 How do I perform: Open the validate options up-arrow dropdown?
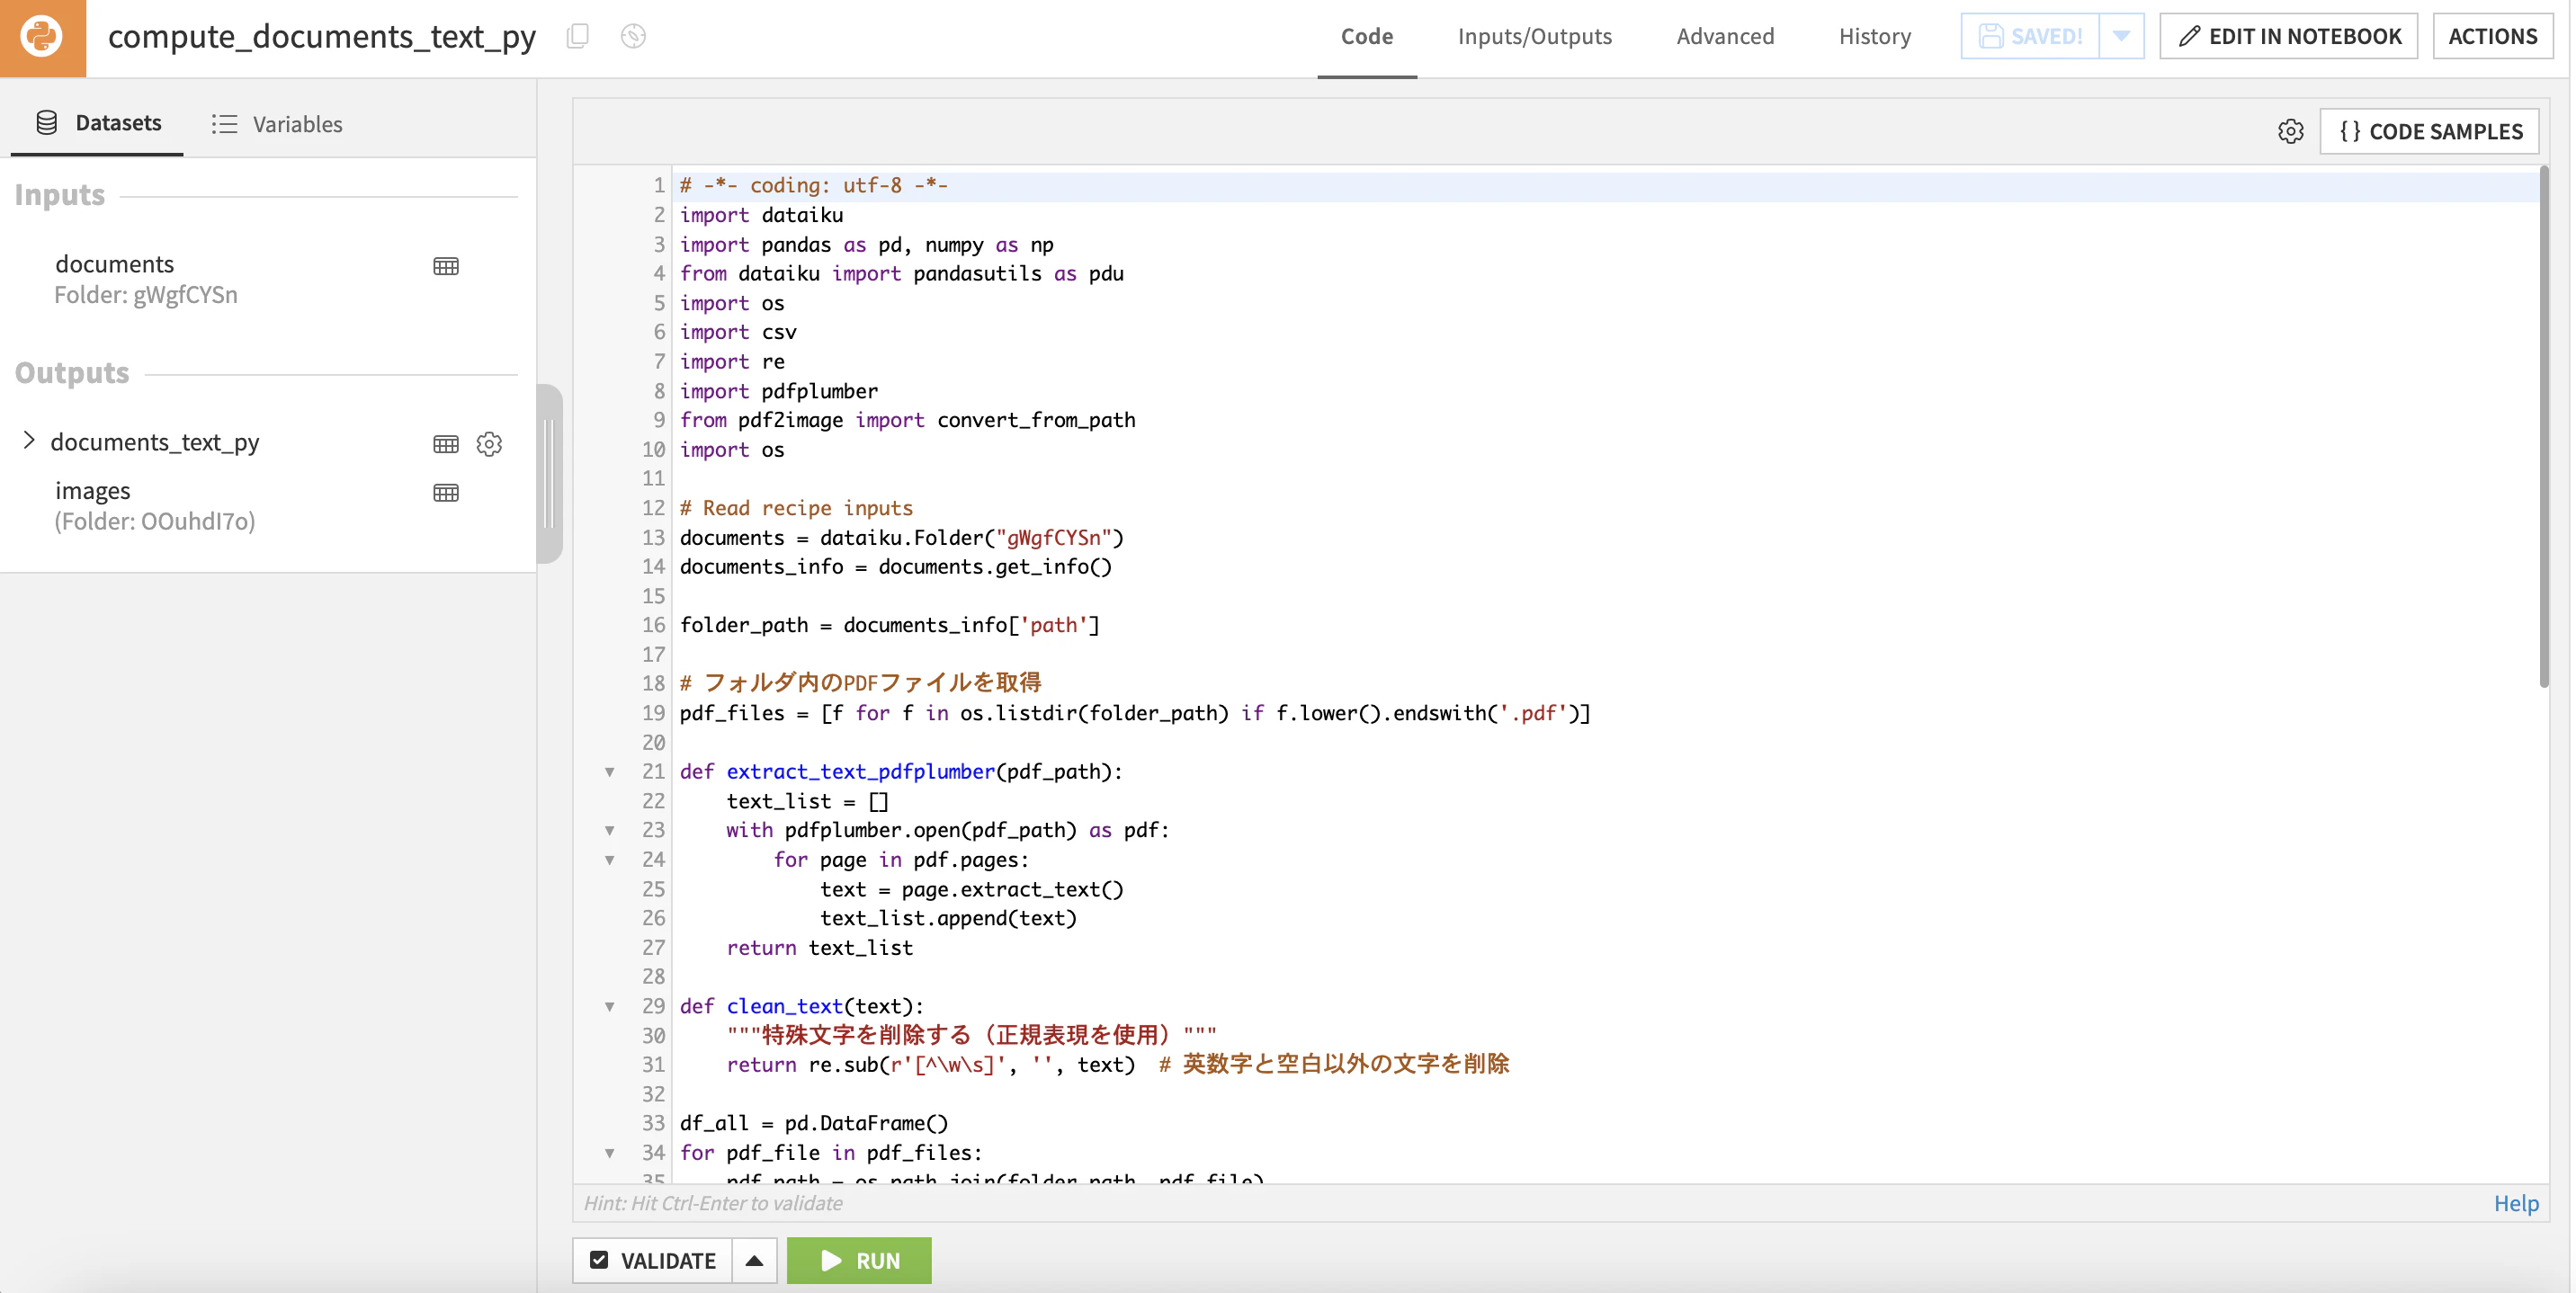tap(755, 1260)
